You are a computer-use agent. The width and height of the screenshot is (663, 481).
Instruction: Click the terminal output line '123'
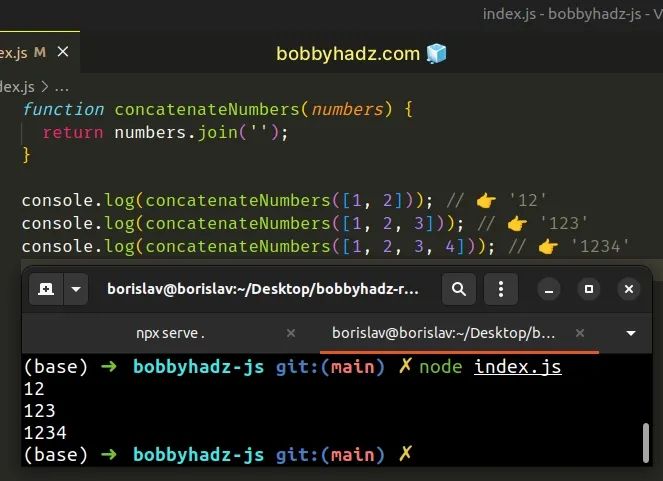click(x=39, y=411)
